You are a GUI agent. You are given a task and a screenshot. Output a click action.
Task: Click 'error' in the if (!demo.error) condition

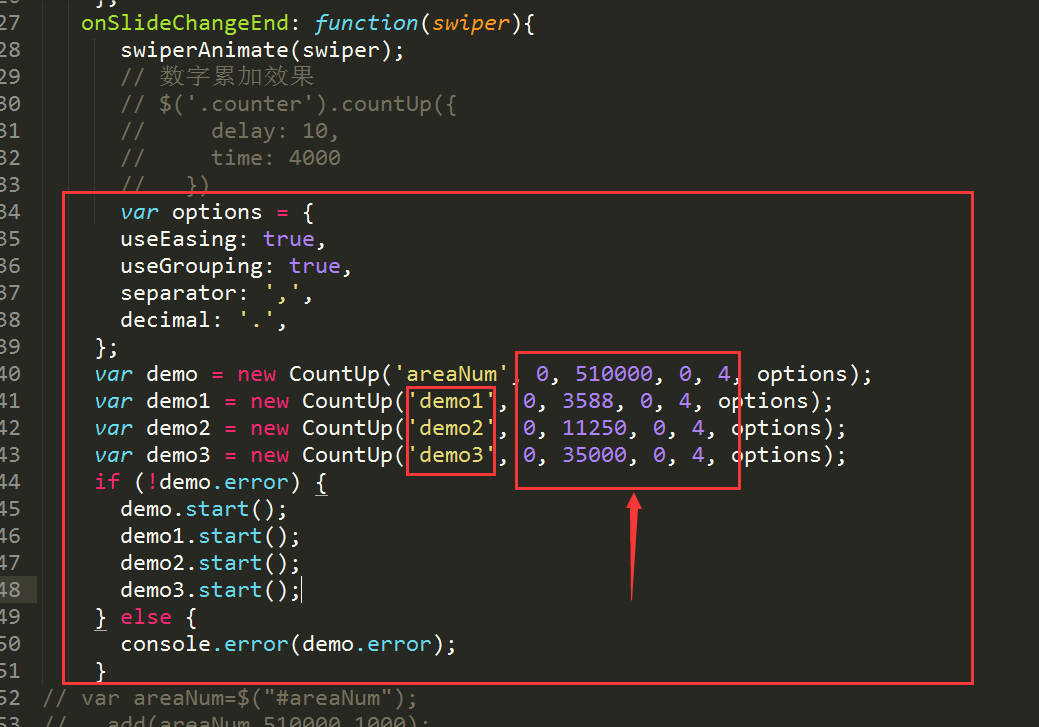point(256,482)
